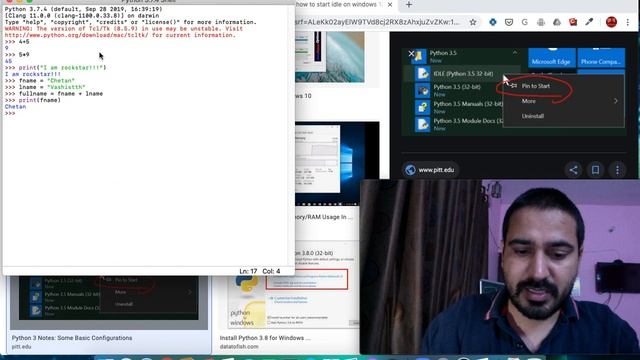Open 'Python 3 Notes: Some Basic Configurations' result
This screenshot has width=640, height=360.
[72, 338]
